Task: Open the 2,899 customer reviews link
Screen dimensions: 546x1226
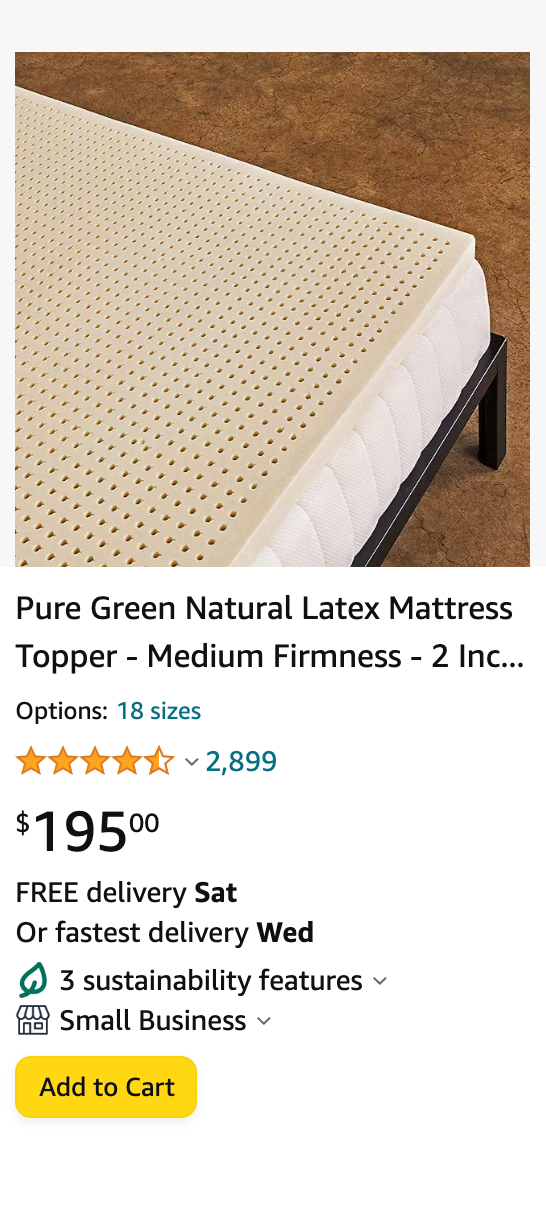Action: point(241,762)
